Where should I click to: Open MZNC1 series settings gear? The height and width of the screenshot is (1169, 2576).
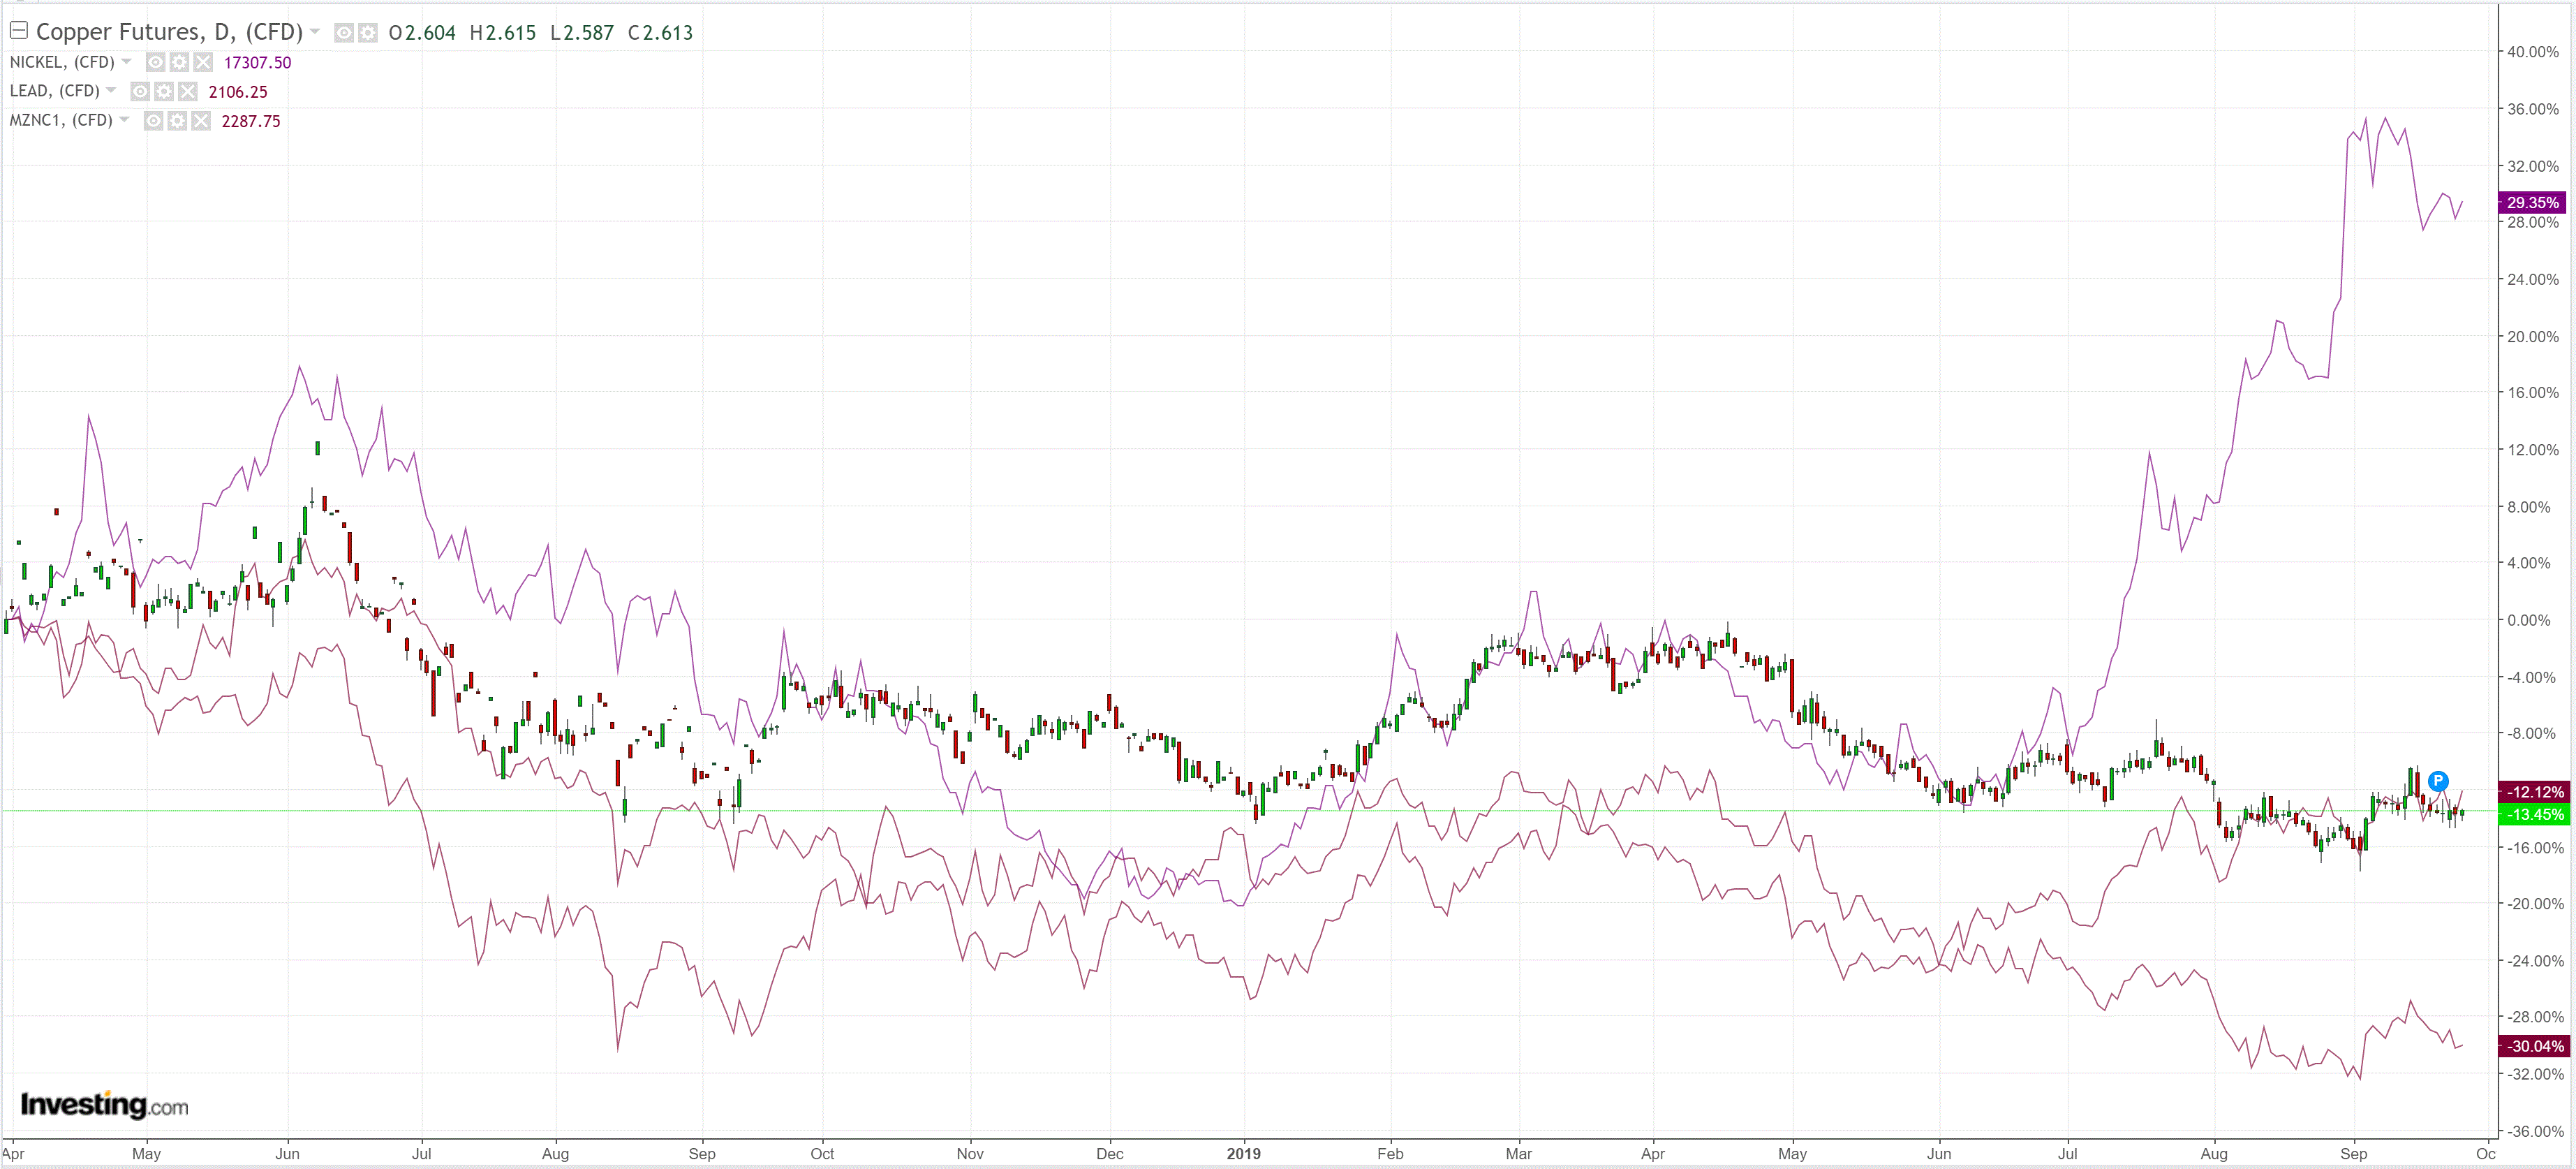[177, 121]
